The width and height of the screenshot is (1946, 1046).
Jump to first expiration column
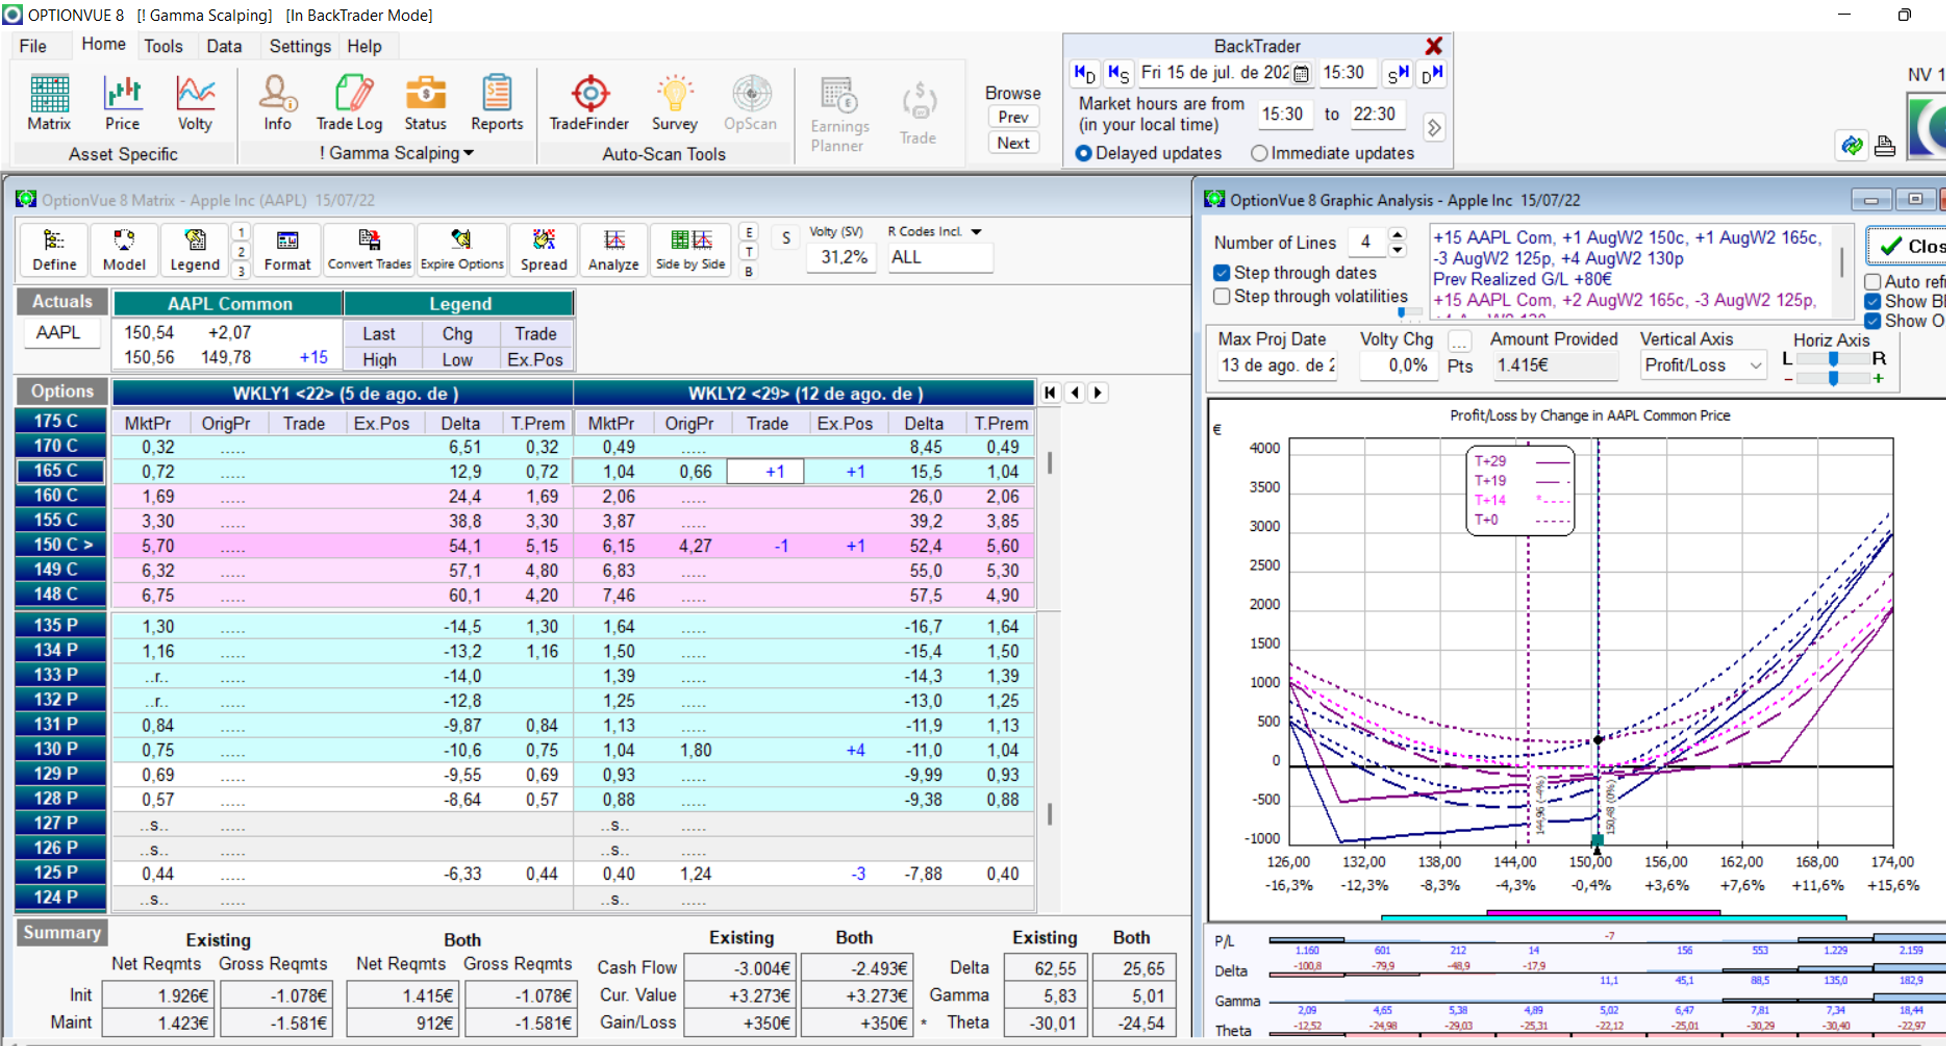point(1050,393)
